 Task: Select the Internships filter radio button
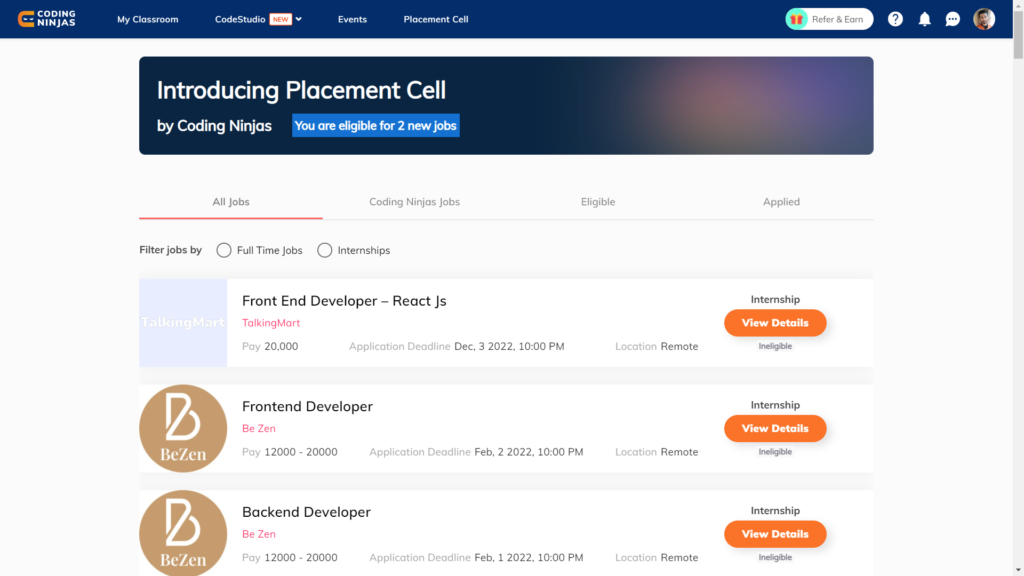(325, 250)
